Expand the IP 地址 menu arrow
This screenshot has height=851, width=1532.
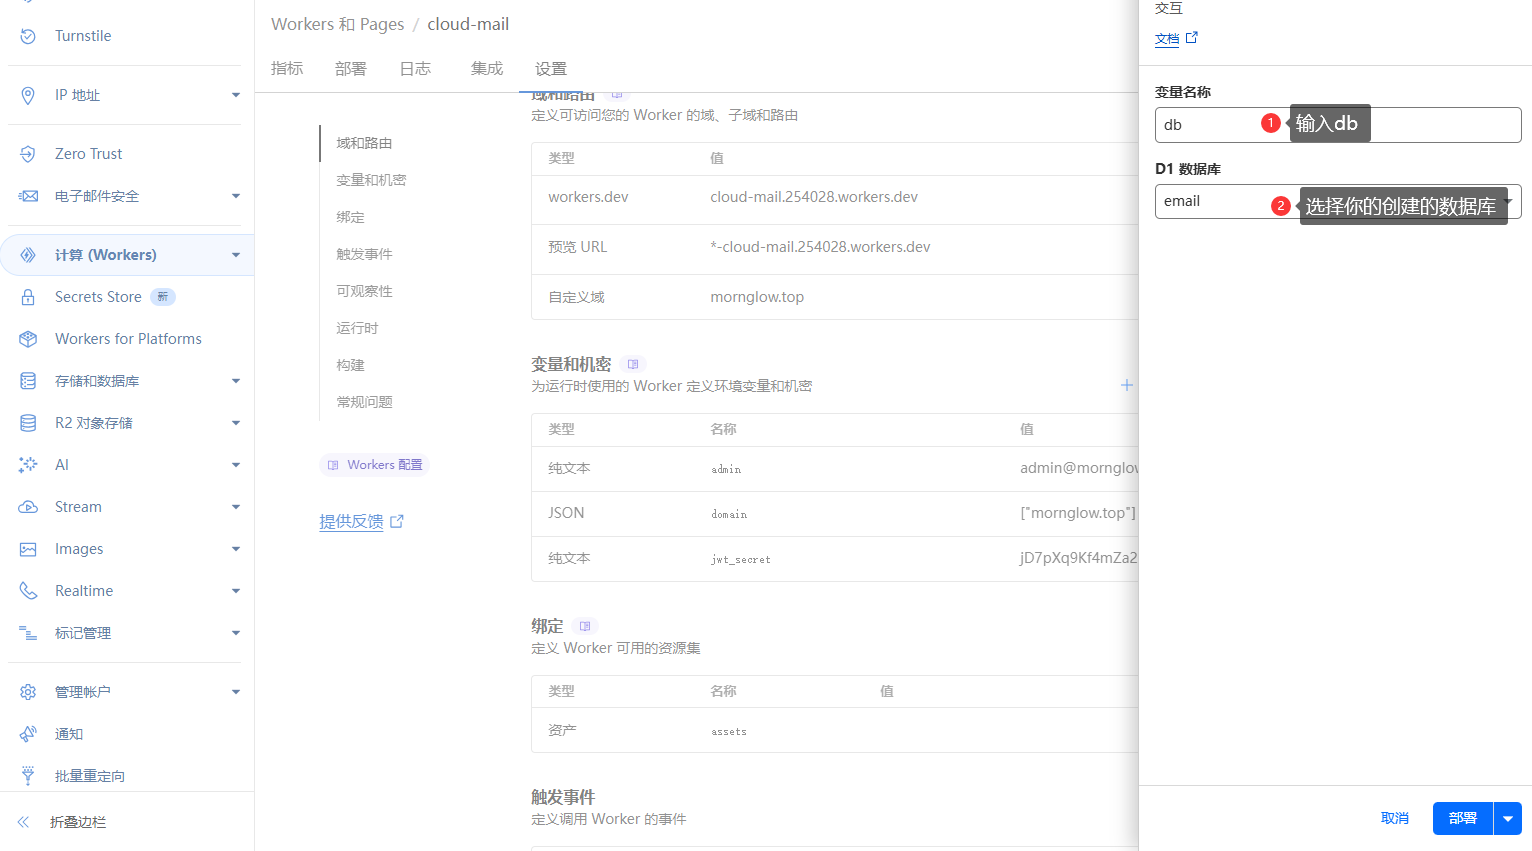coord(236,95)
